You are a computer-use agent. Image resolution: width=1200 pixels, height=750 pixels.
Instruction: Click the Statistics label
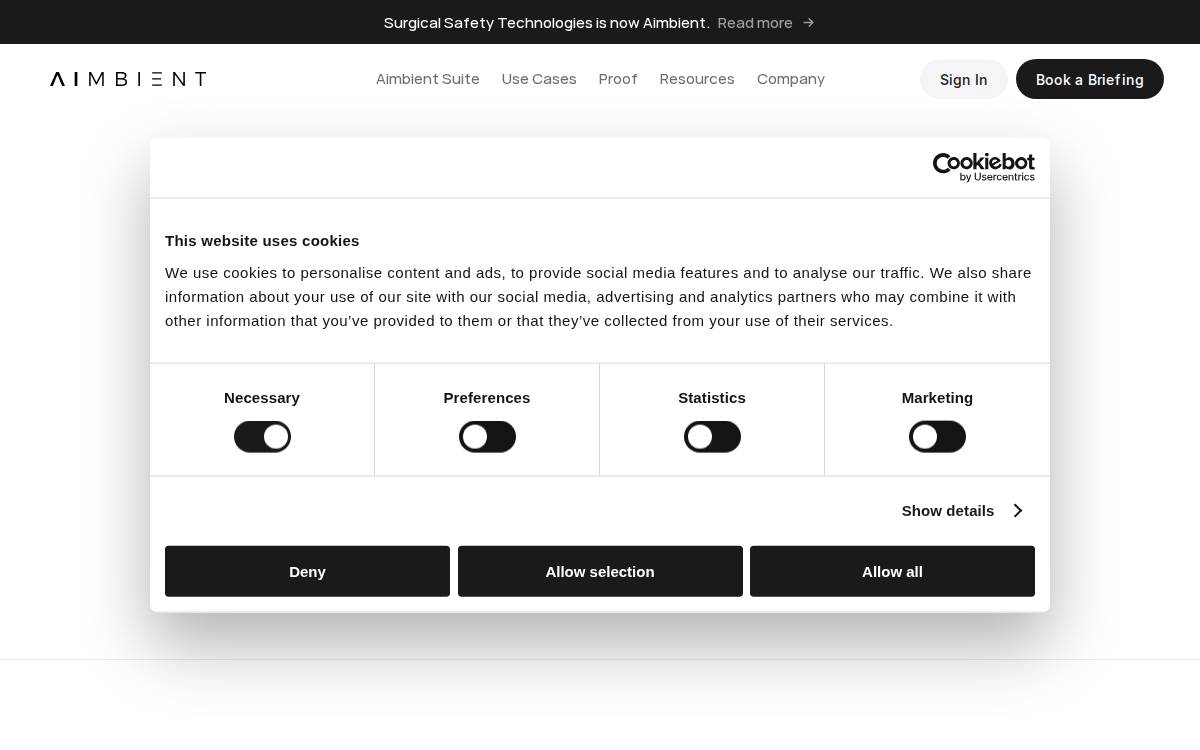(712, 398)
